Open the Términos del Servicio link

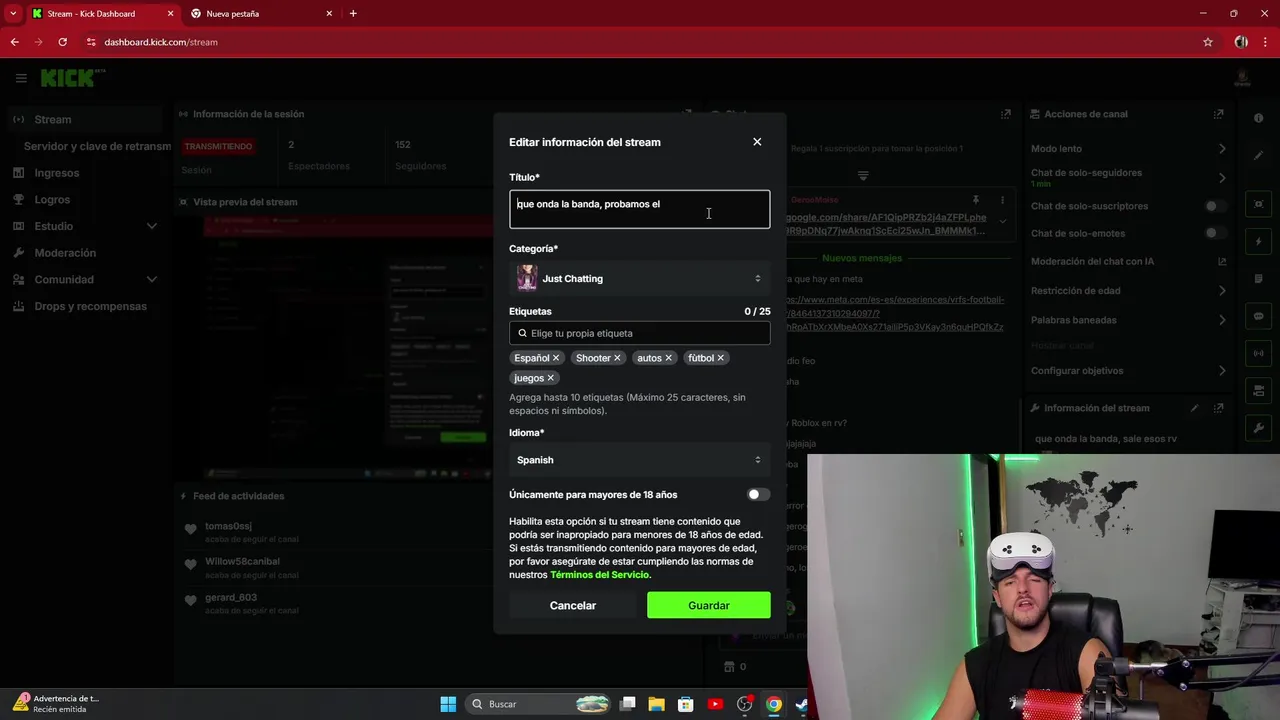point(600,575)
